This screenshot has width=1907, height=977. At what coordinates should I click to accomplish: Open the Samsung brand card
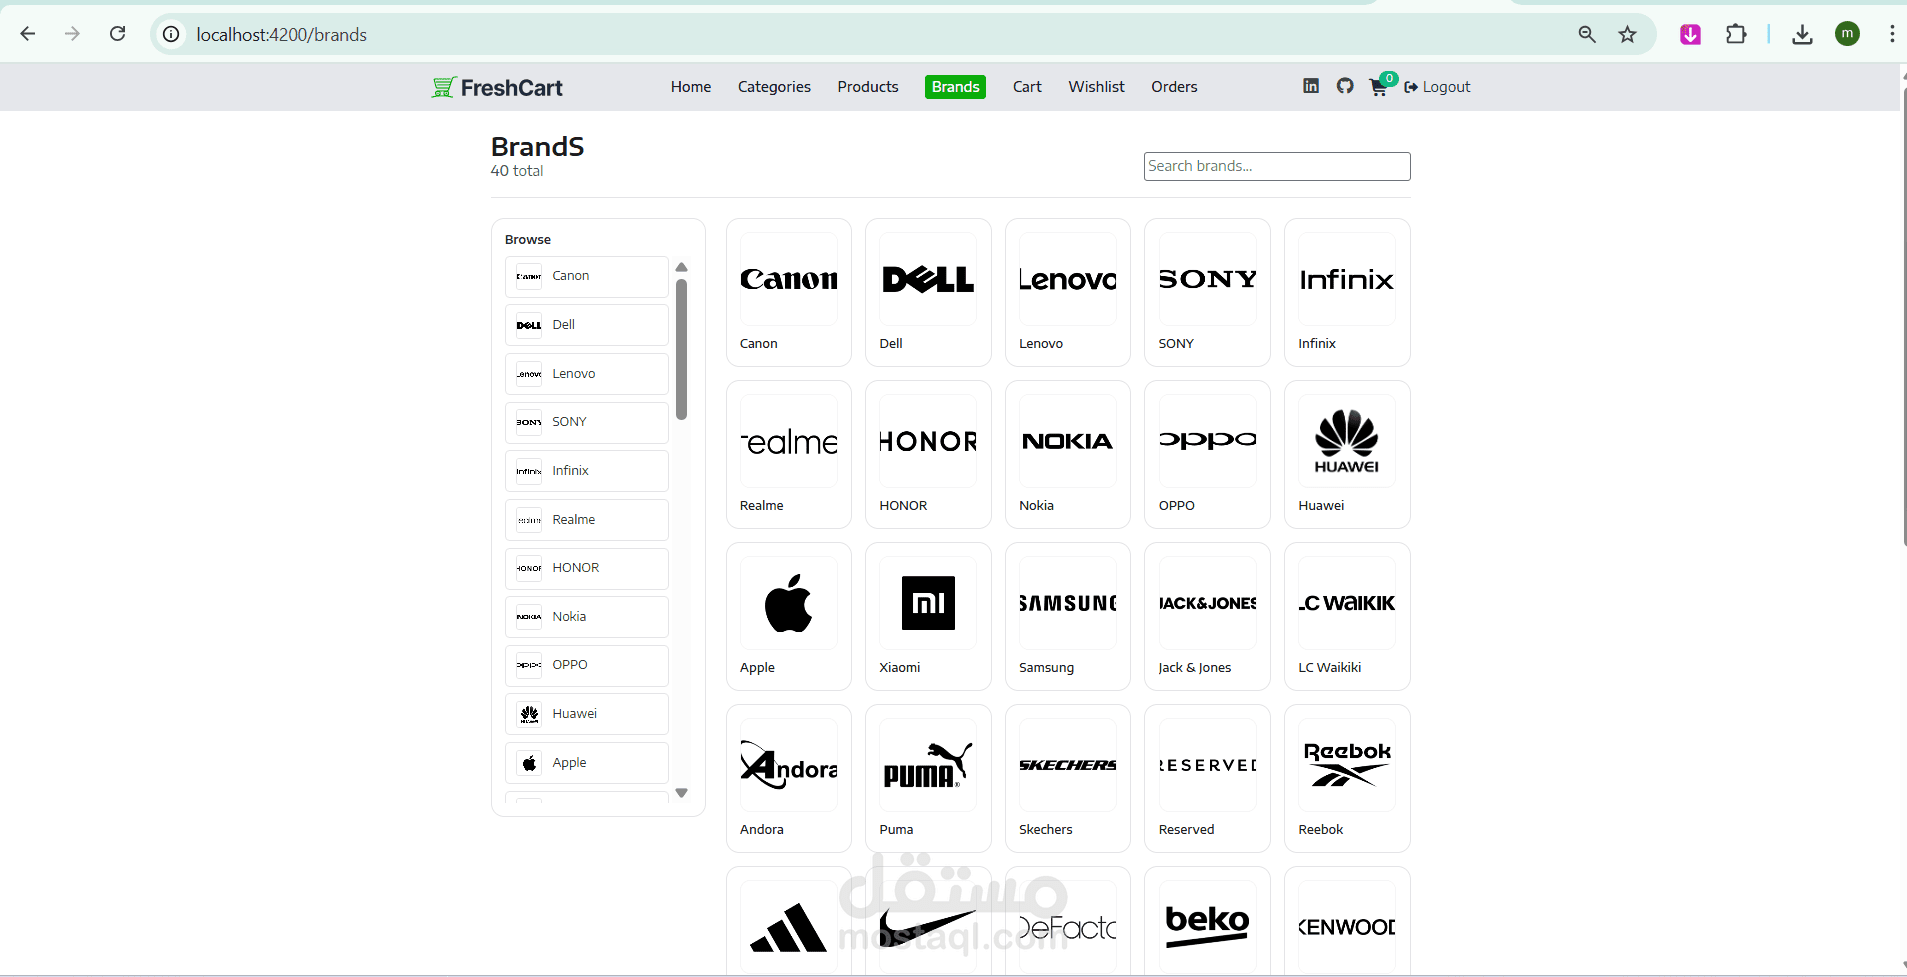pyautogui.click(x=1068, y=617)
